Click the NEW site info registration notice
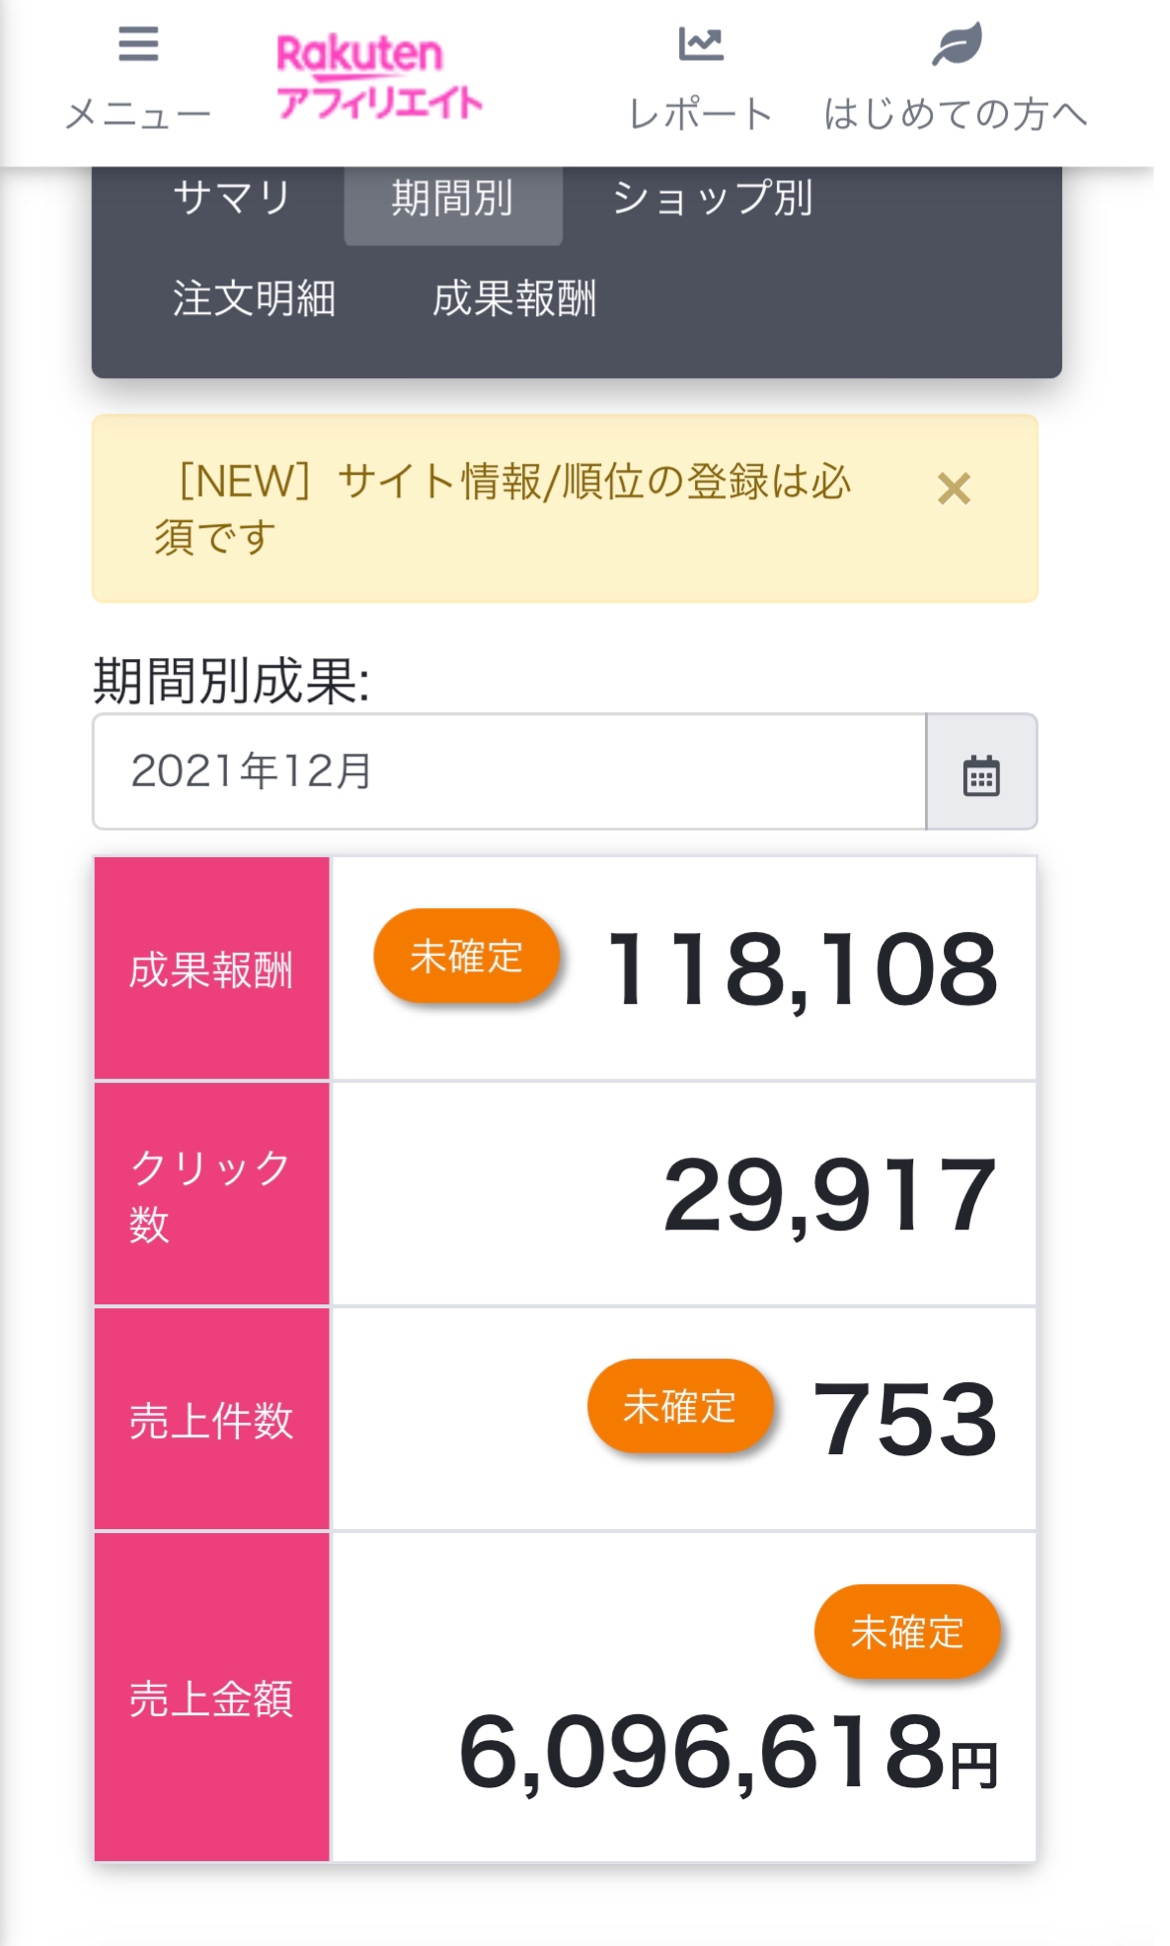1170x1946 pixels. [x=500, y=509]
